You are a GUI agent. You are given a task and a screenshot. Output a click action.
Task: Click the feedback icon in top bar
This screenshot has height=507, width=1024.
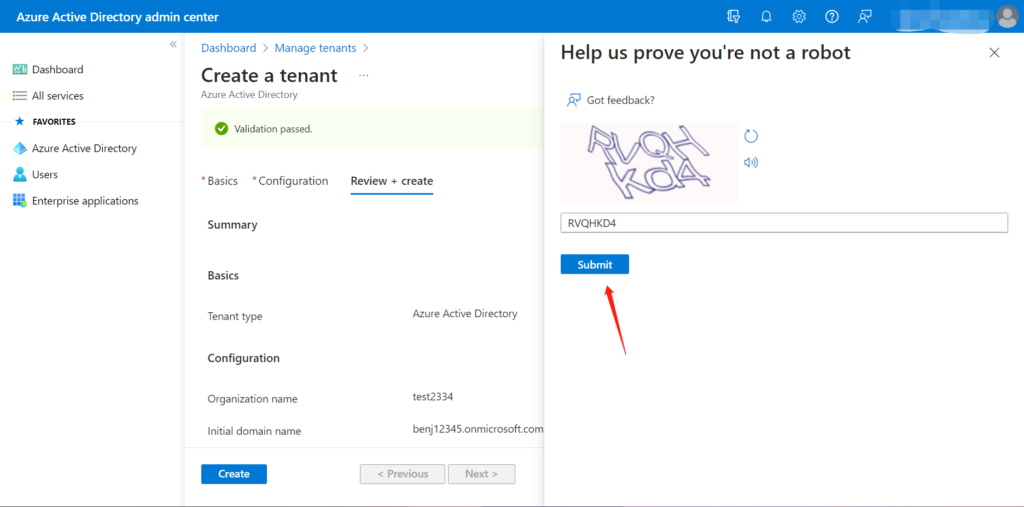coord(865,16)
